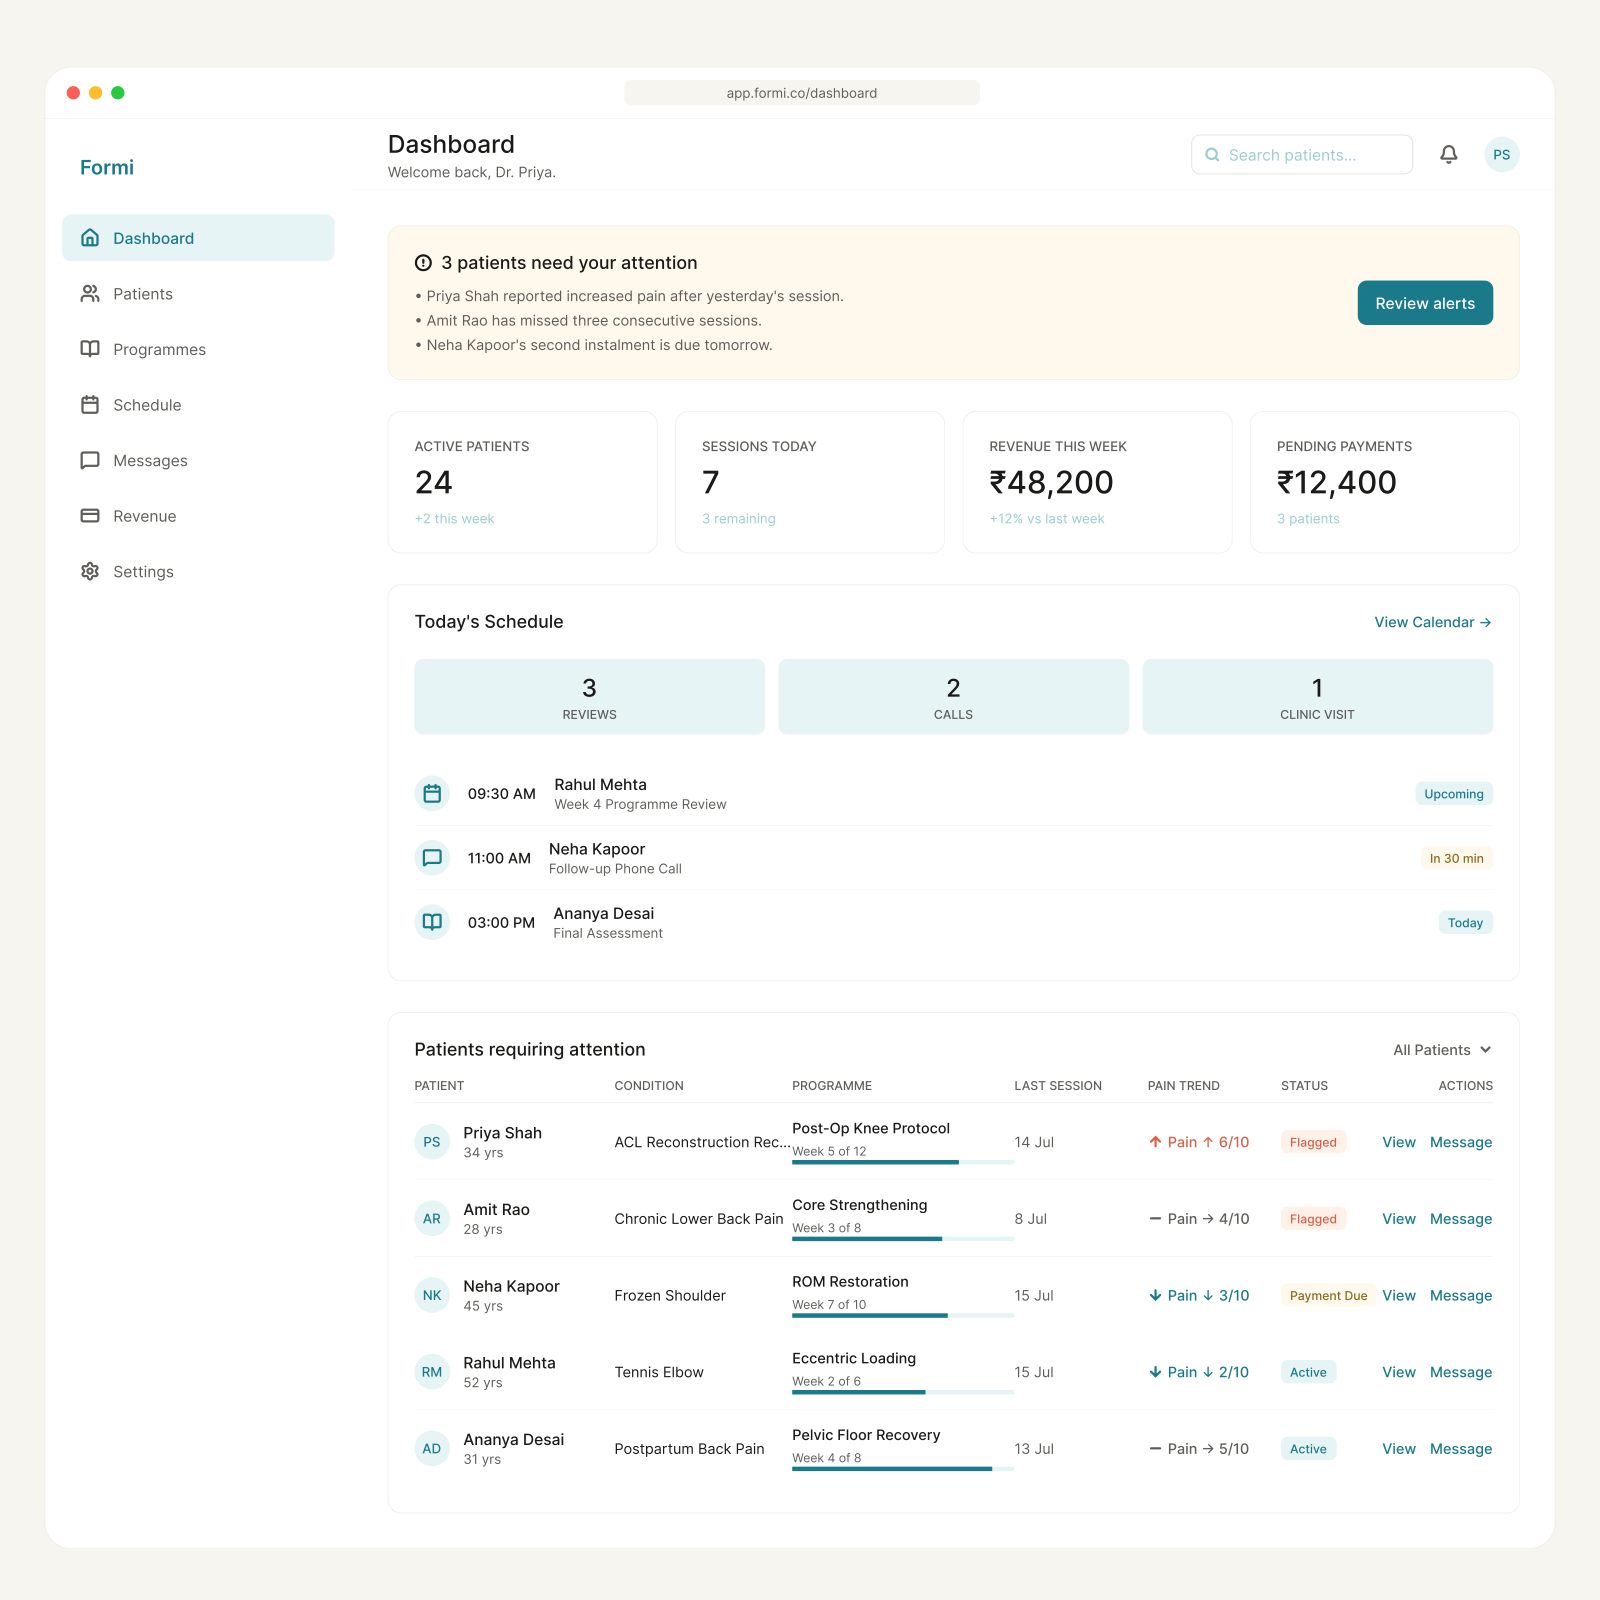
Task: Open Messages from sidebar
Action: (x=198, y=460)
